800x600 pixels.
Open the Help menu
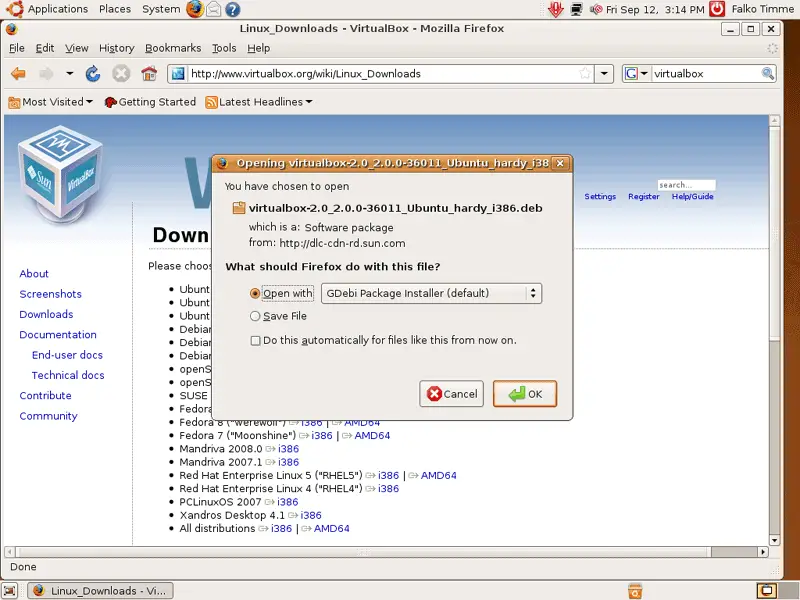tap(259, 48)
